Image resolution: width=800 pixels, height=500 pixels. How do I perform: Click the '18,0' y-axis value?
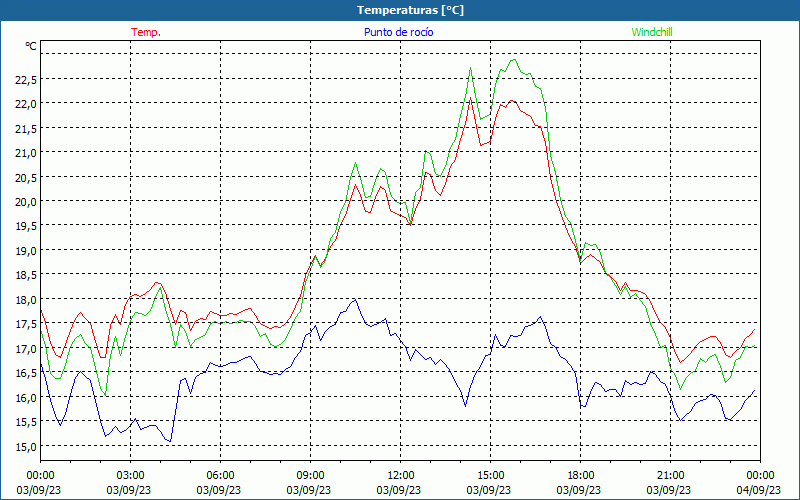[x=26, y=299]
